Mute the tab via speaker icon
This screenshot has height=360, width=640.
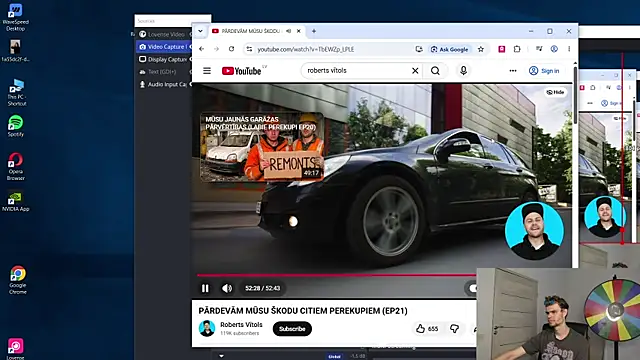point(289,31)
